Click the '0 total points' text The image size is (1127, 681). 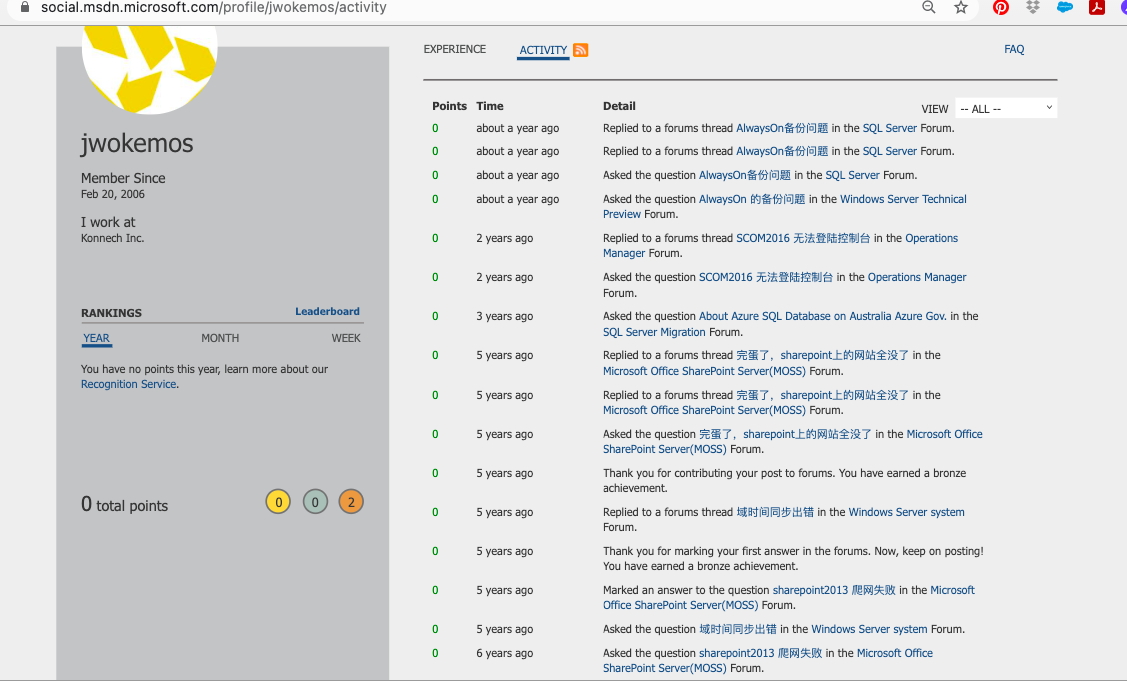click(124, 505)
